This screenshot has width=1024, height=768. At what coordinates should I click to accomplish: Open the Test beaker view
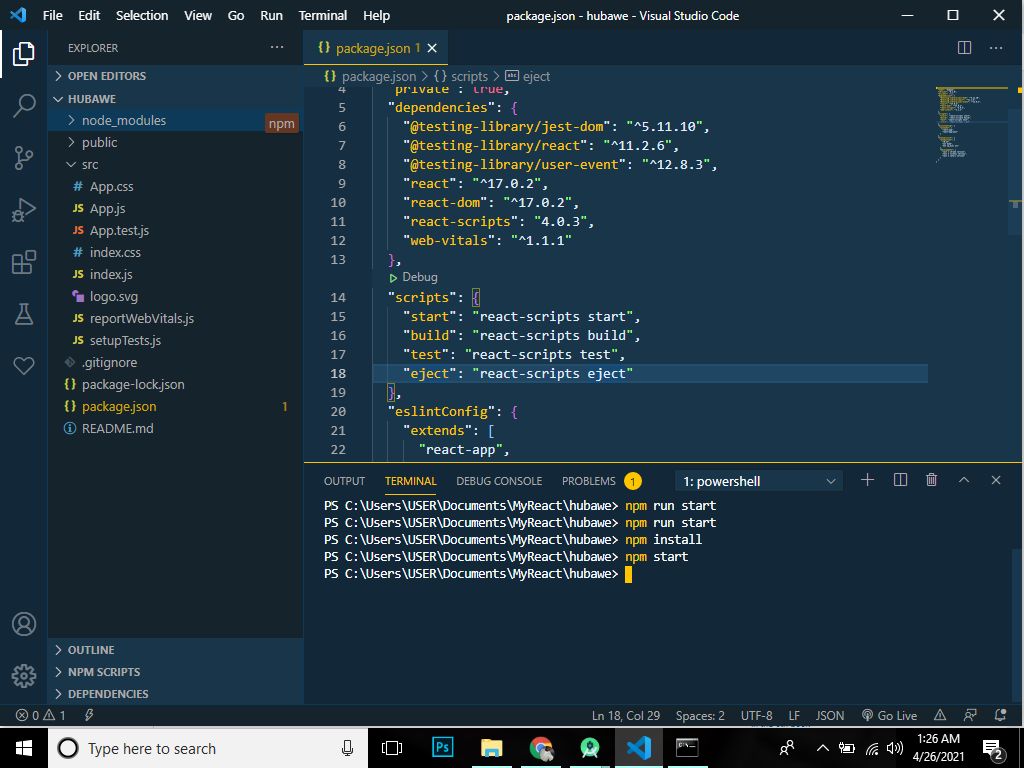tap(24, 314)
